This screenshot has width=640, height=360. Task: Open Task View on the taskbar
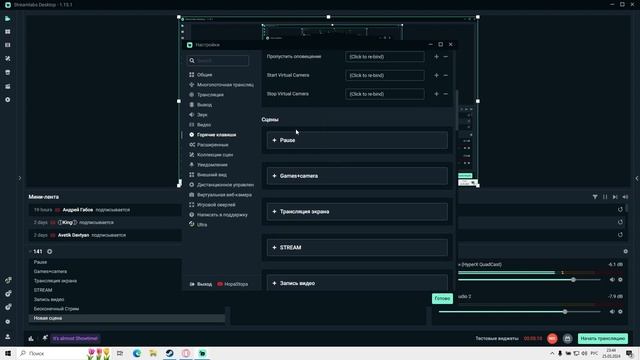(x=120, y=353)
